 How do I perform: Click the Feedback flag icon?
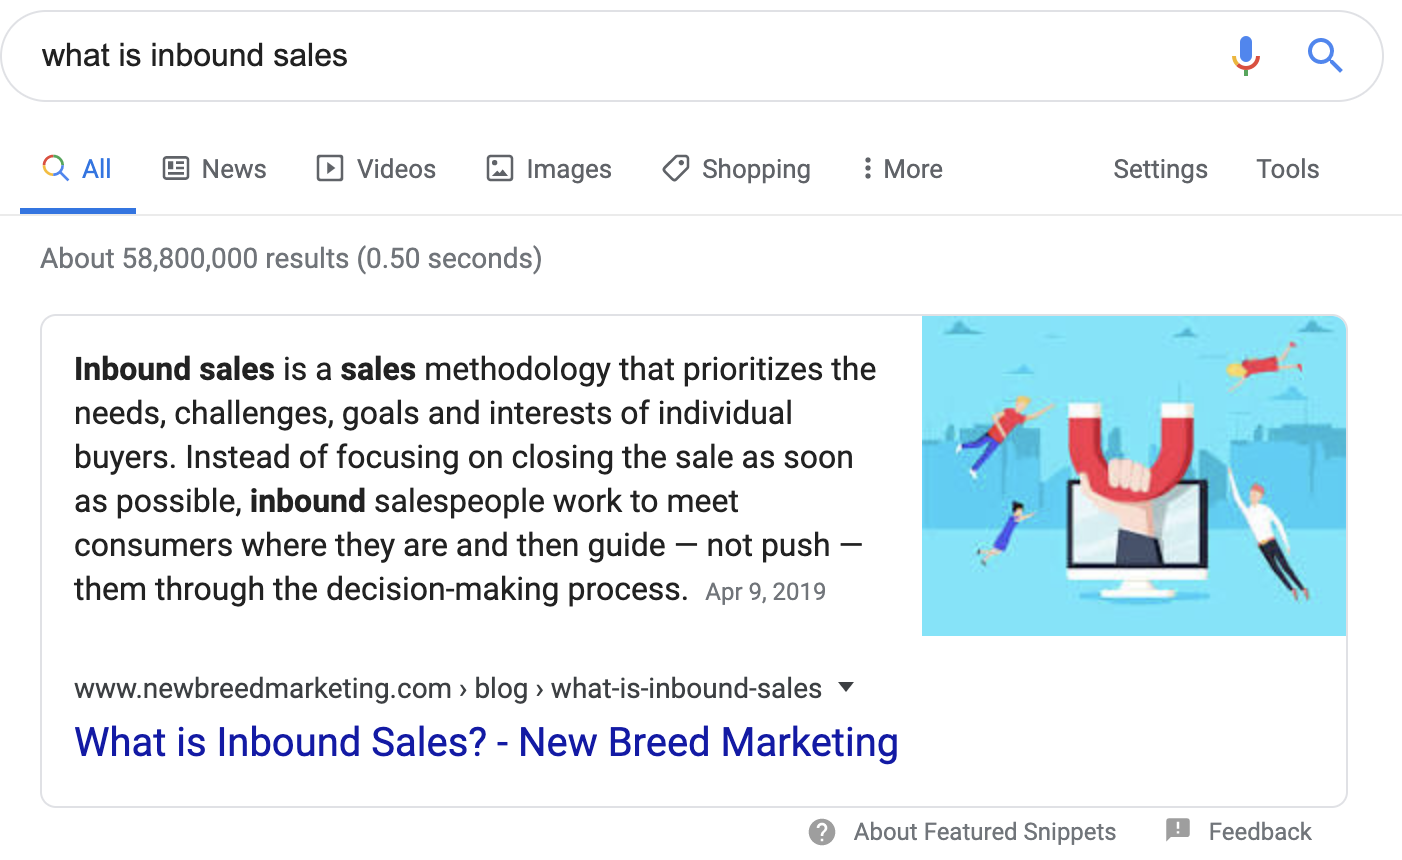[1178, 830]
